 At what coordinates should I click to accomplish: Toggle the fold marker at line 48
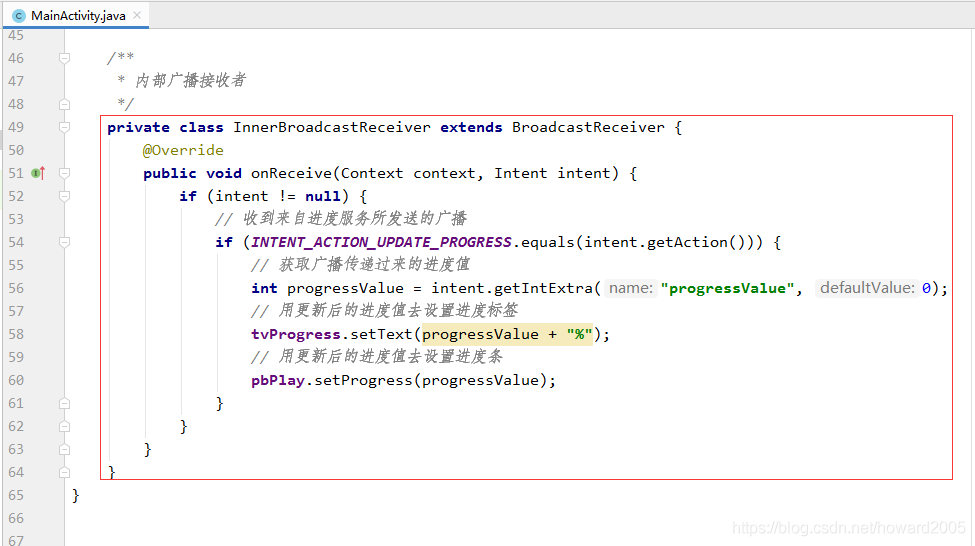point(64,104)
